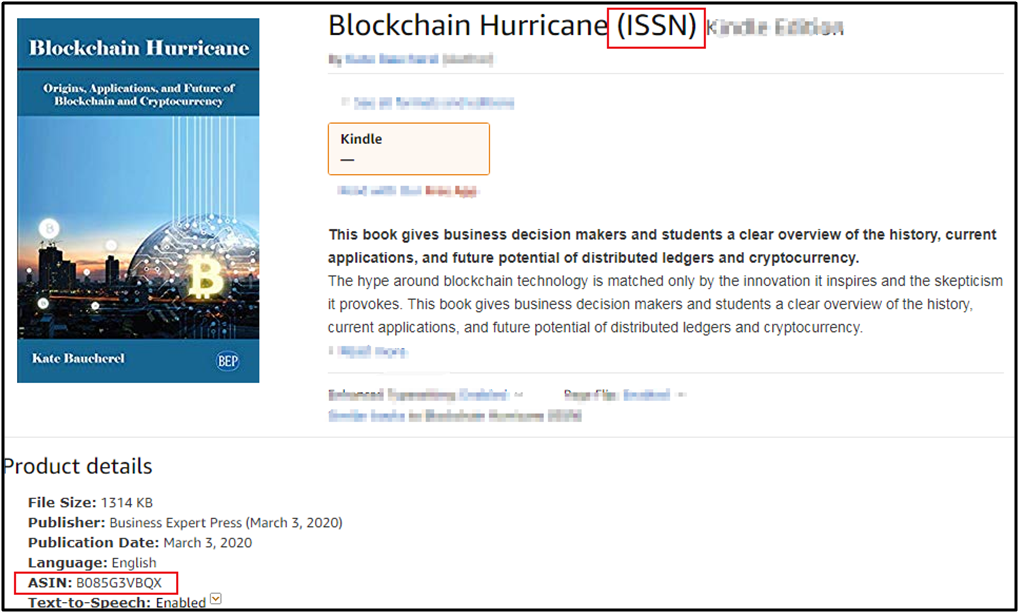Click the ASIN value B085G3VBQX
The image size is (1019, 612).
click(x=120, y=582)
